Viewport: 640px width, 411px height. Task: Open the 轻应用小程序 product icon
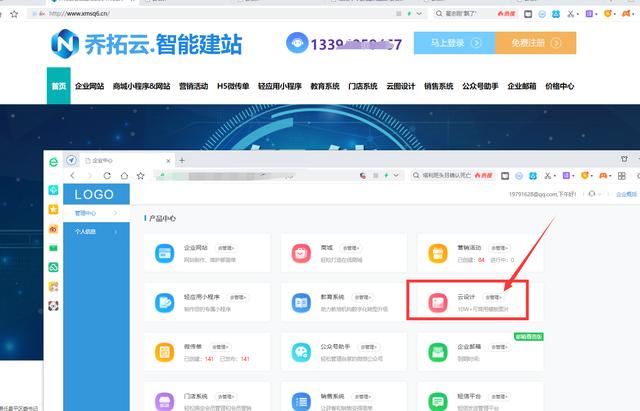click(165, 303)
